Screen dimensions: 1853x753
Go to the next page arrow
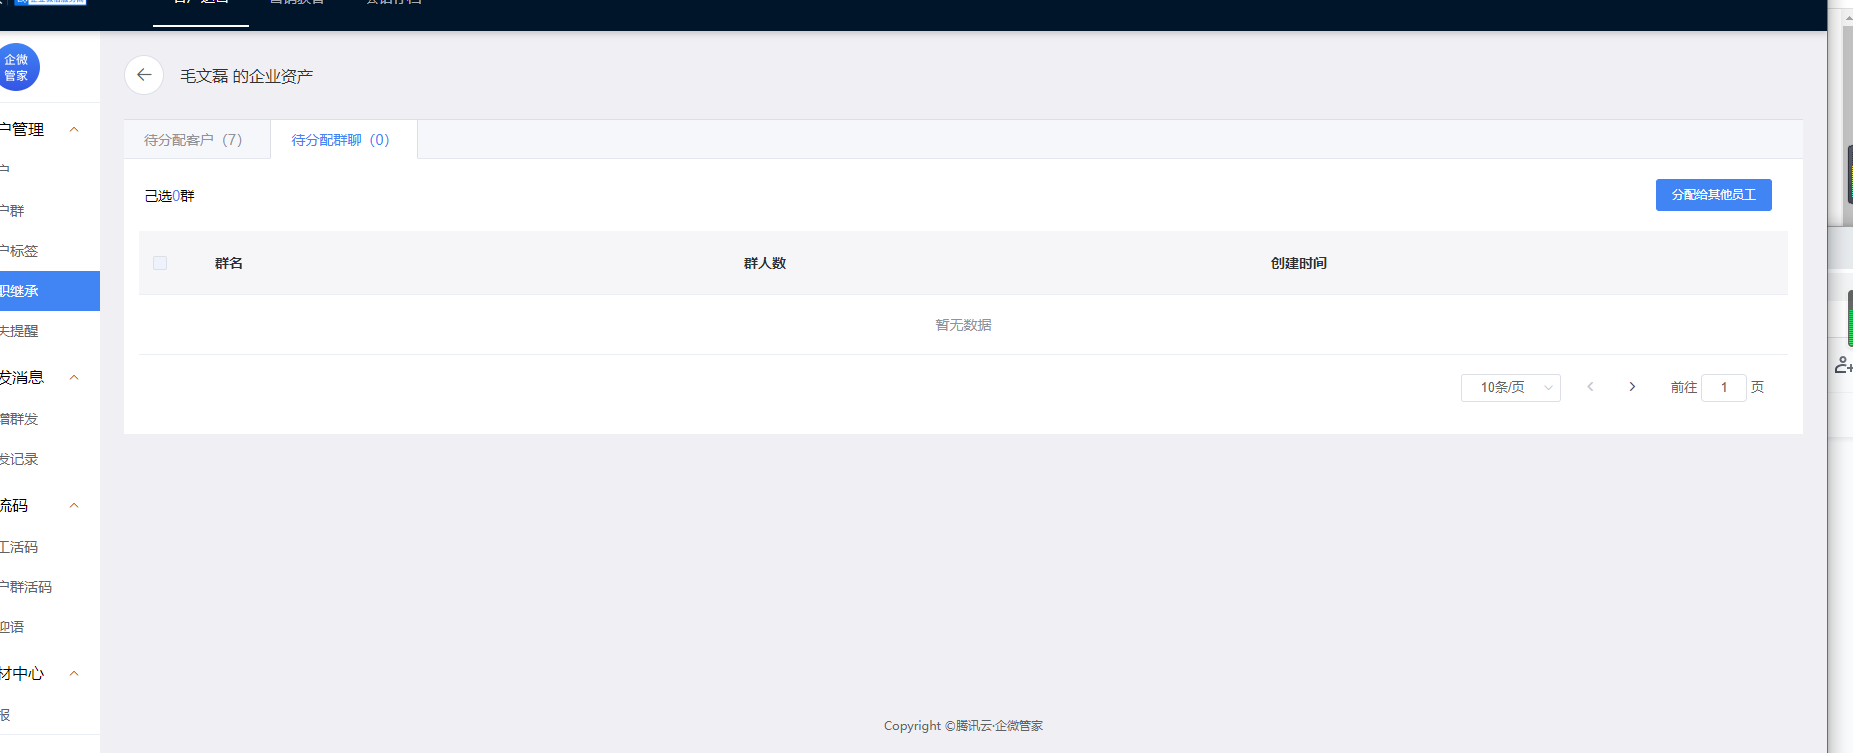click(1632, 387)
